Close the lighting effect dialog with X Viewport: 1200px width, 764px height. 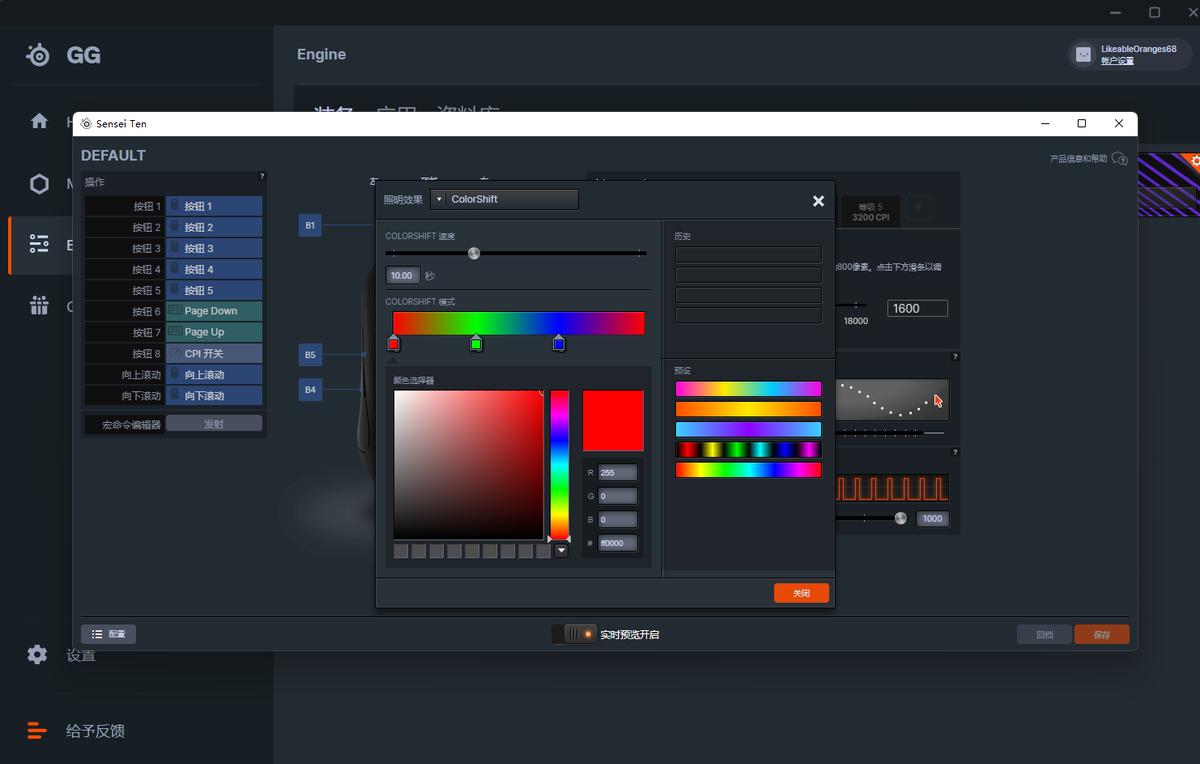coord(818,201)
